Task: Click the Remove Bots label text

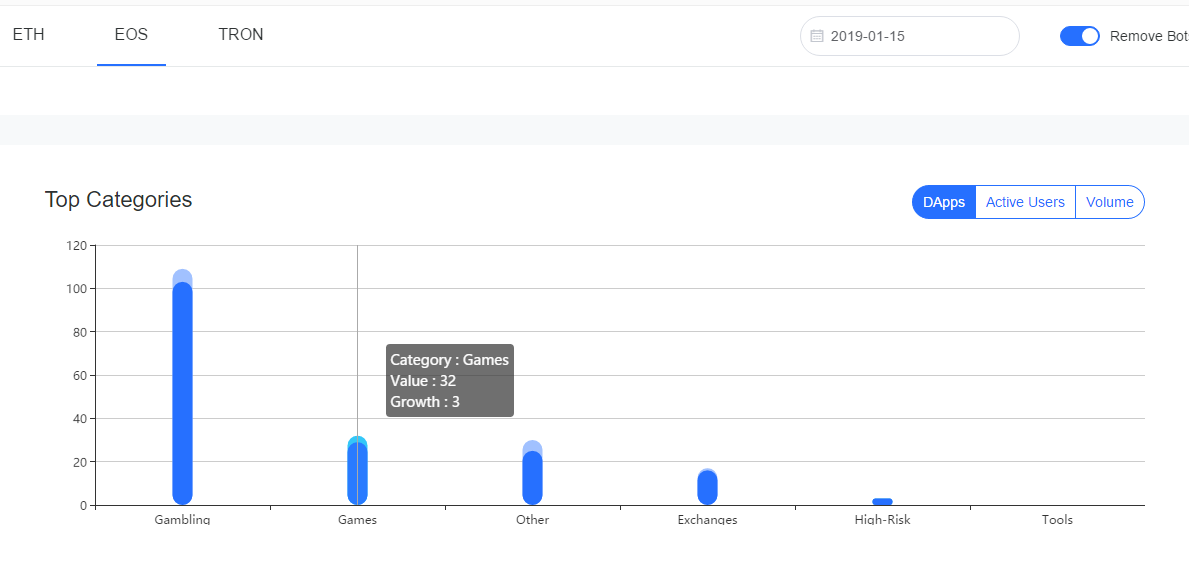Action: [1149, 36]
